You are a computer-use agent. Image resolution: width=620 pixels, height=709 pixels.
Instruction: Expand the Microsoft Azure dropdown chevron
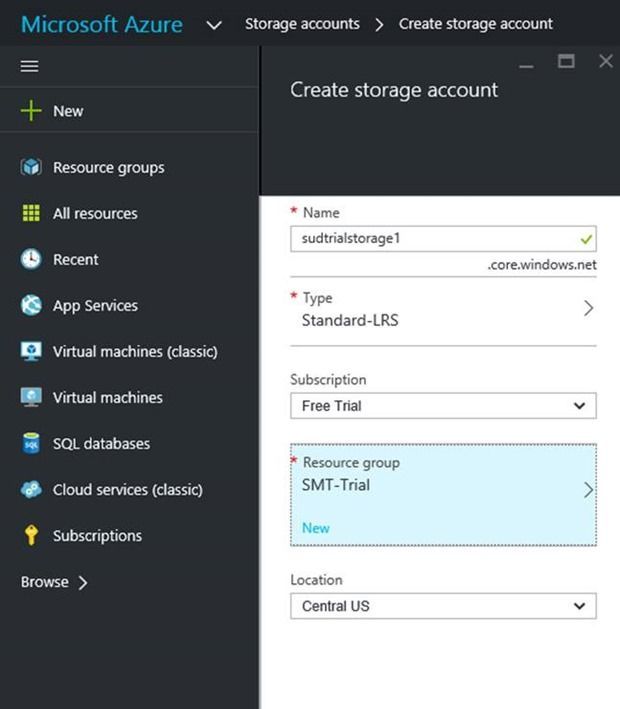pos(213,25)
